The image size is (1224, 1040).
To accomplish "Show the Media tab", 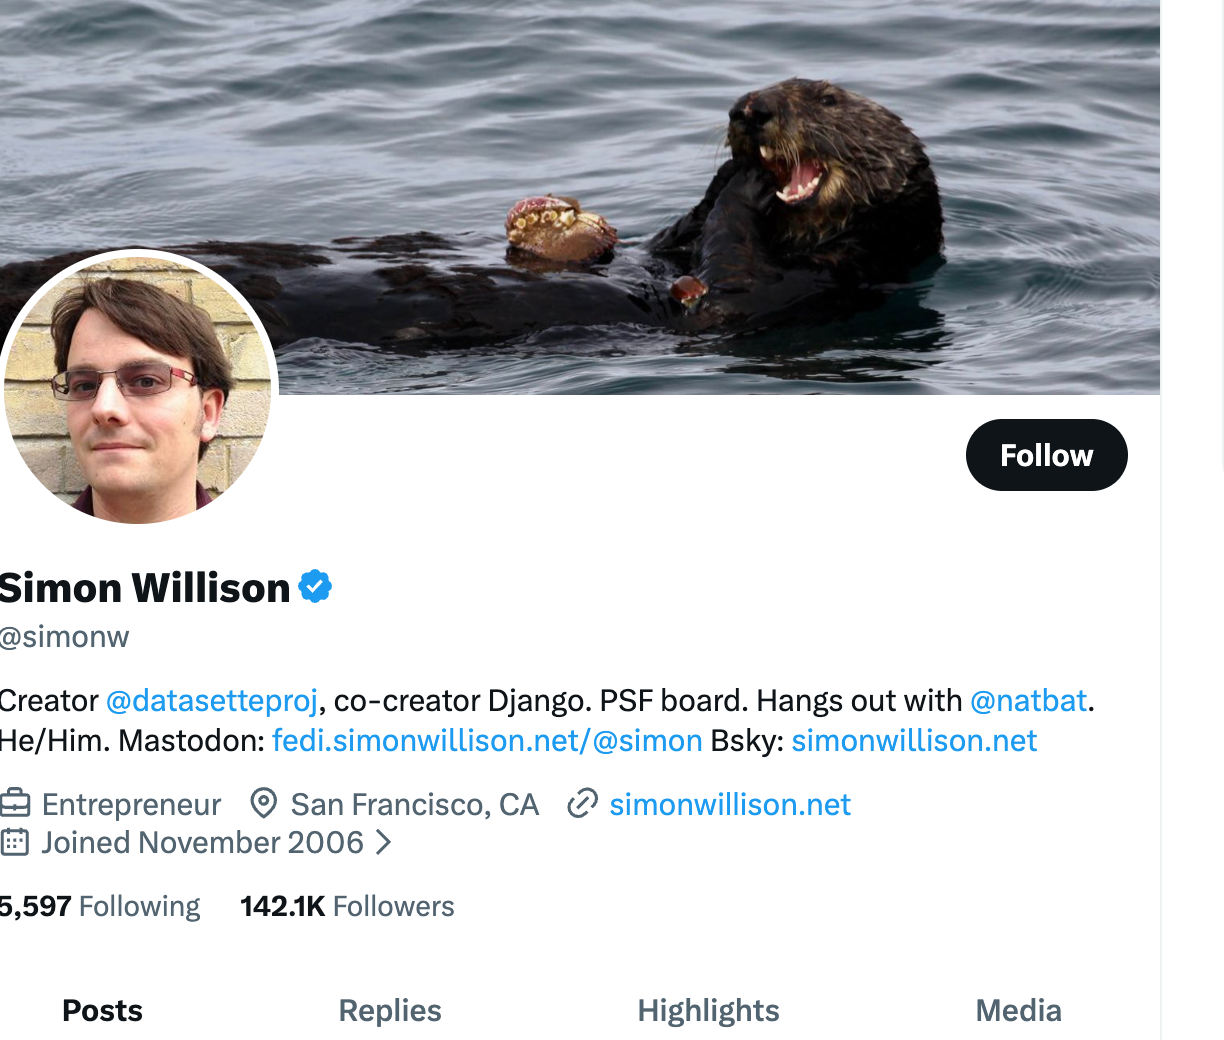I will 1018,1010.
